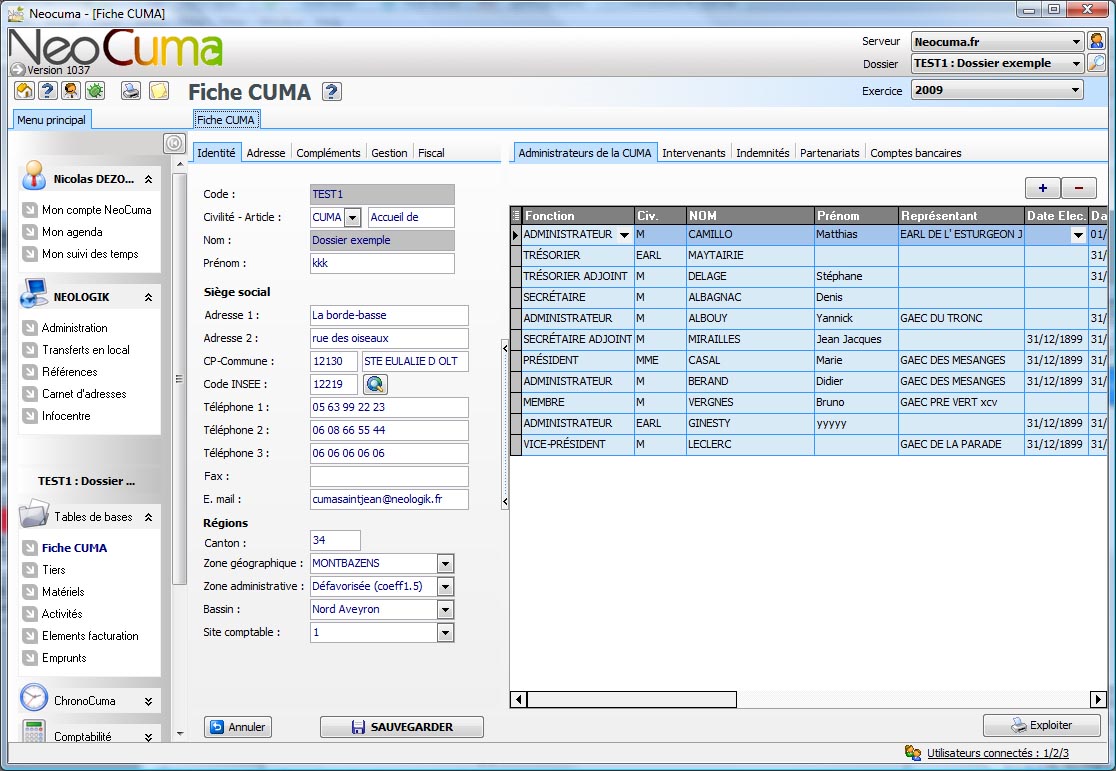The width and height of the screenshot is (1116, 771).
Task: Open the Bassin dropdown
Action: (446, 610)
